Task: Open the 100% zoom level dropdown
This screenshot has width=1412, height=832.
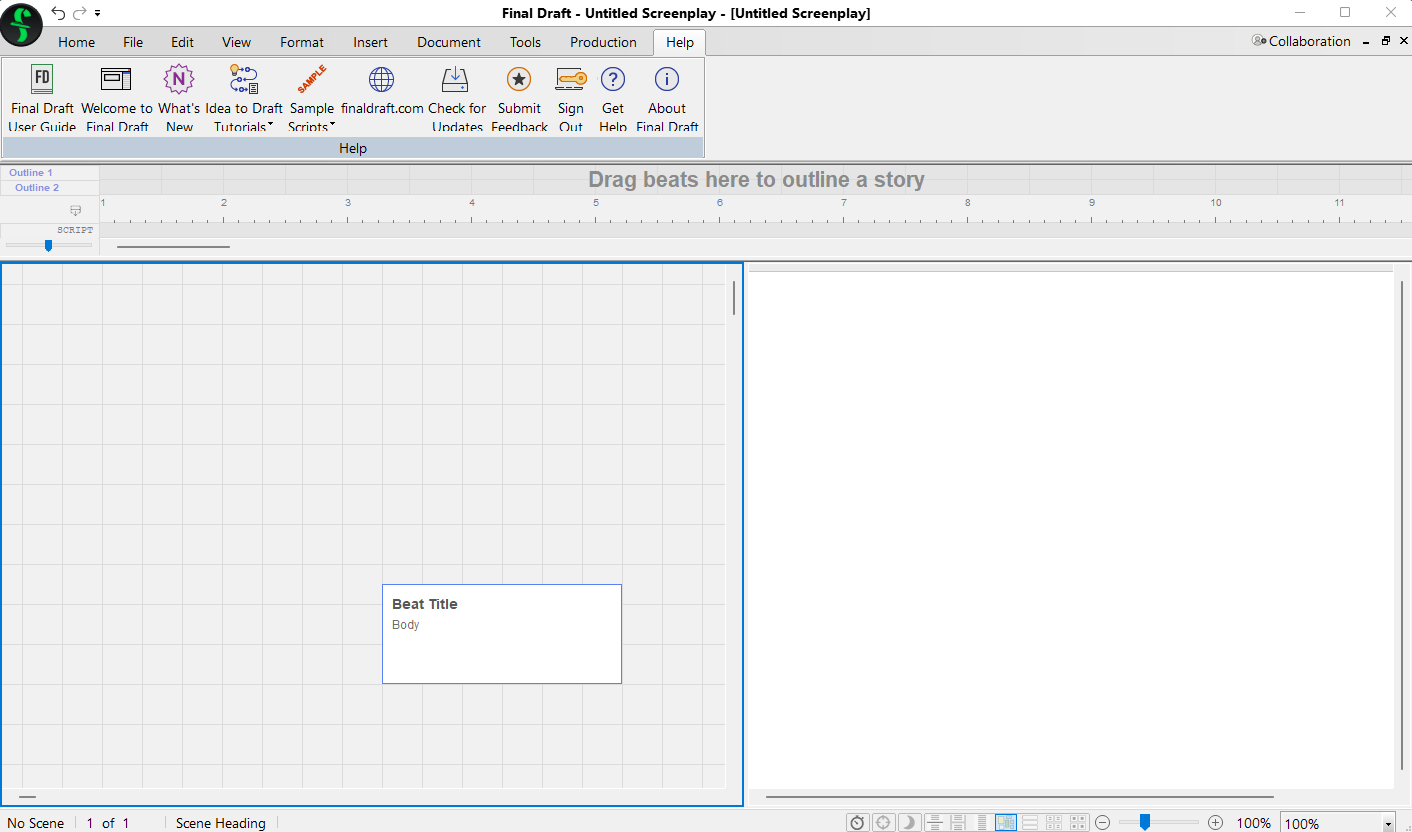Action: [1389, 824]
